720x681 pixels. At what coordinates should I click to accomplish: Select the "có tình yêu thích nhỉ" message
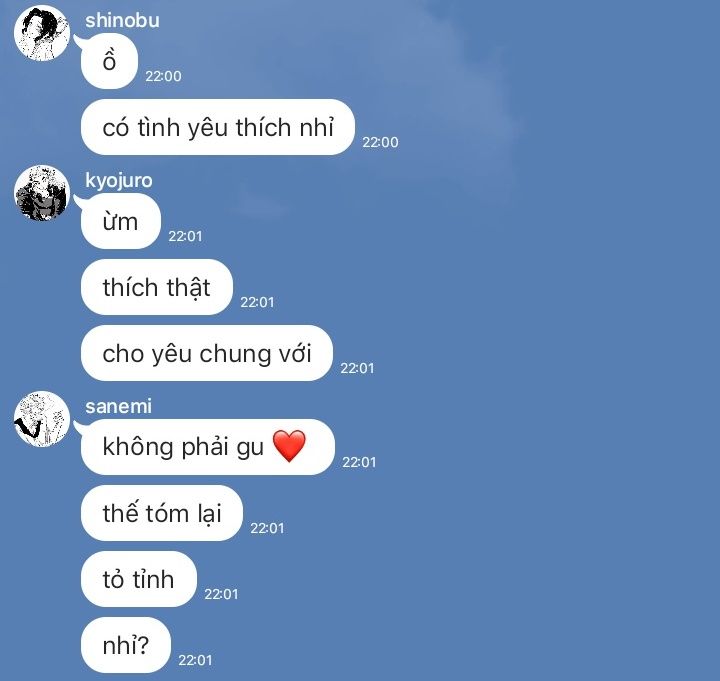coord(218,127)
